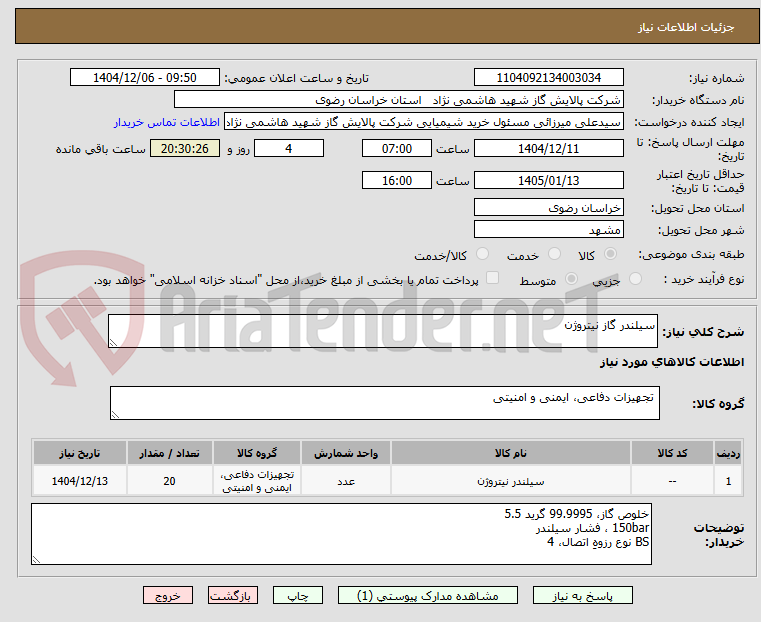The height and width of the screenshot is (622, 761).
Task: Click the جزئیات اطلاعات نیاز page title
Action: [x=686, y=27]
